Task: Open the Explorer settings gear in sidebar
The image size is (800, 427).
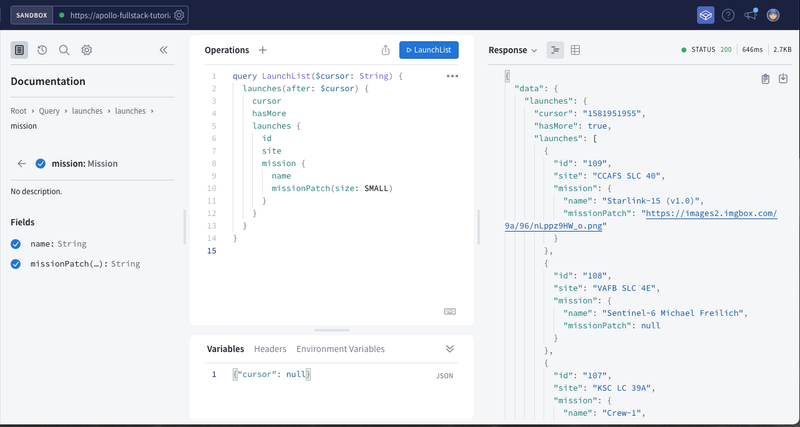Action: (87, 50)
